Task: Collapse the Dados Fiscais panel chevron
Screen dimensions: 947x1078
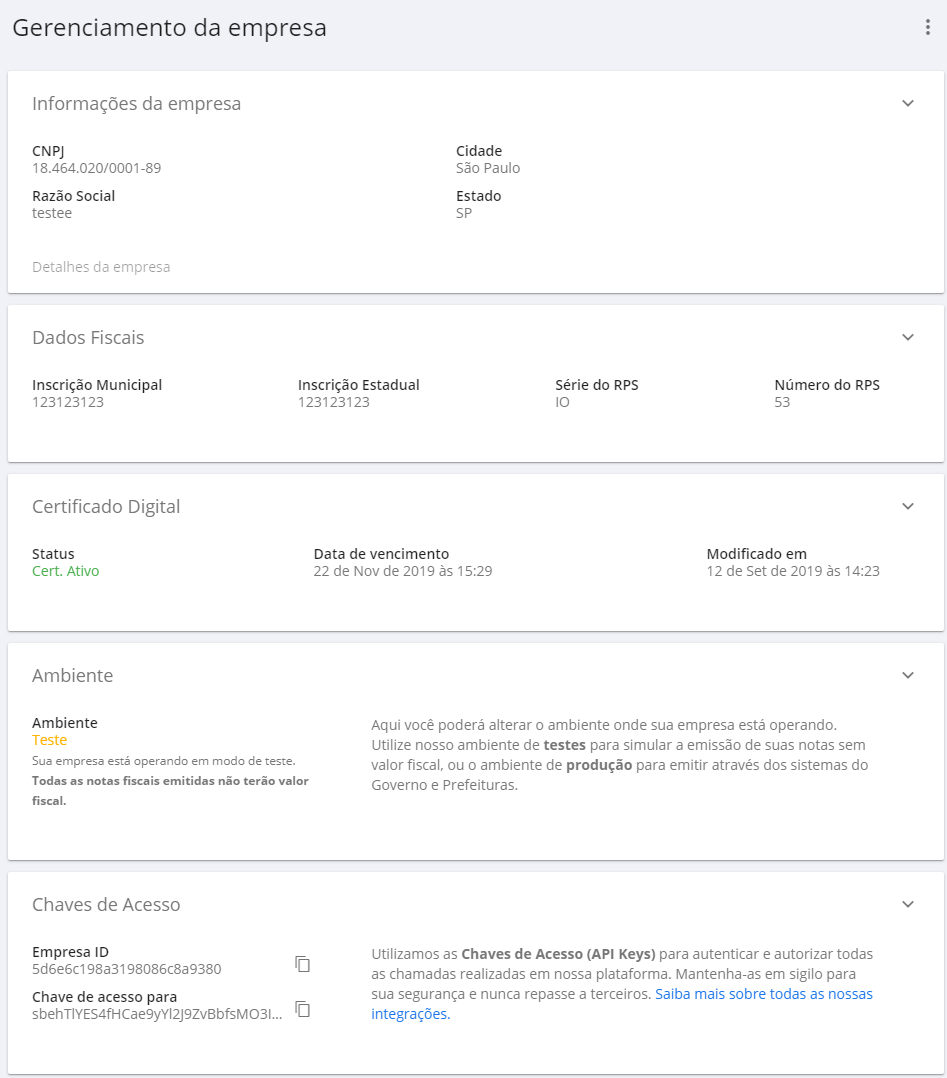Action: pos(907,338)
